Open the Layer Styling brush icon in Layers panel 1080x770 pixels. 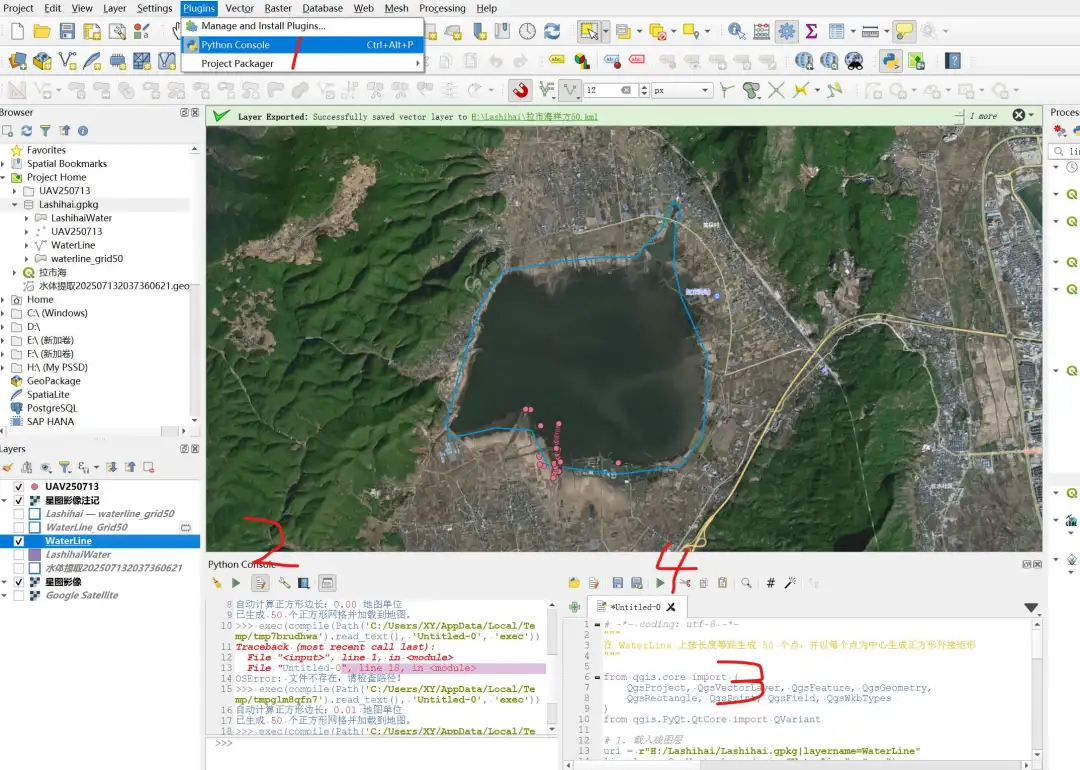tap(8, 468)
